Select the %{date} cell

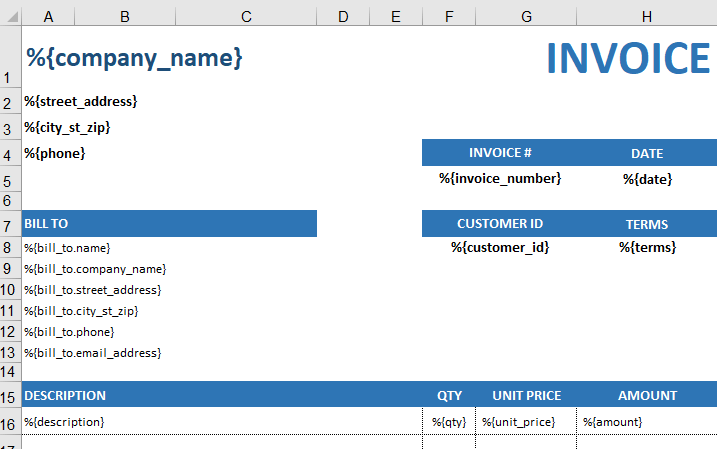click(647, 179)
